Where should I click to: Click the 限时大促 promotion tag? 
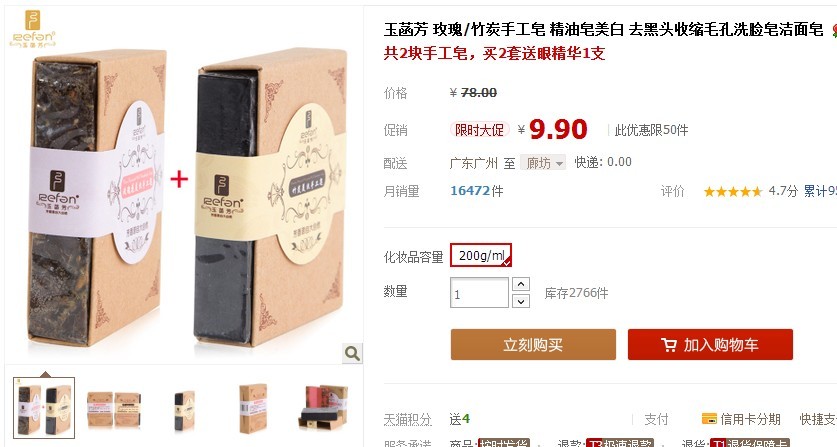(x=479, y=130)
